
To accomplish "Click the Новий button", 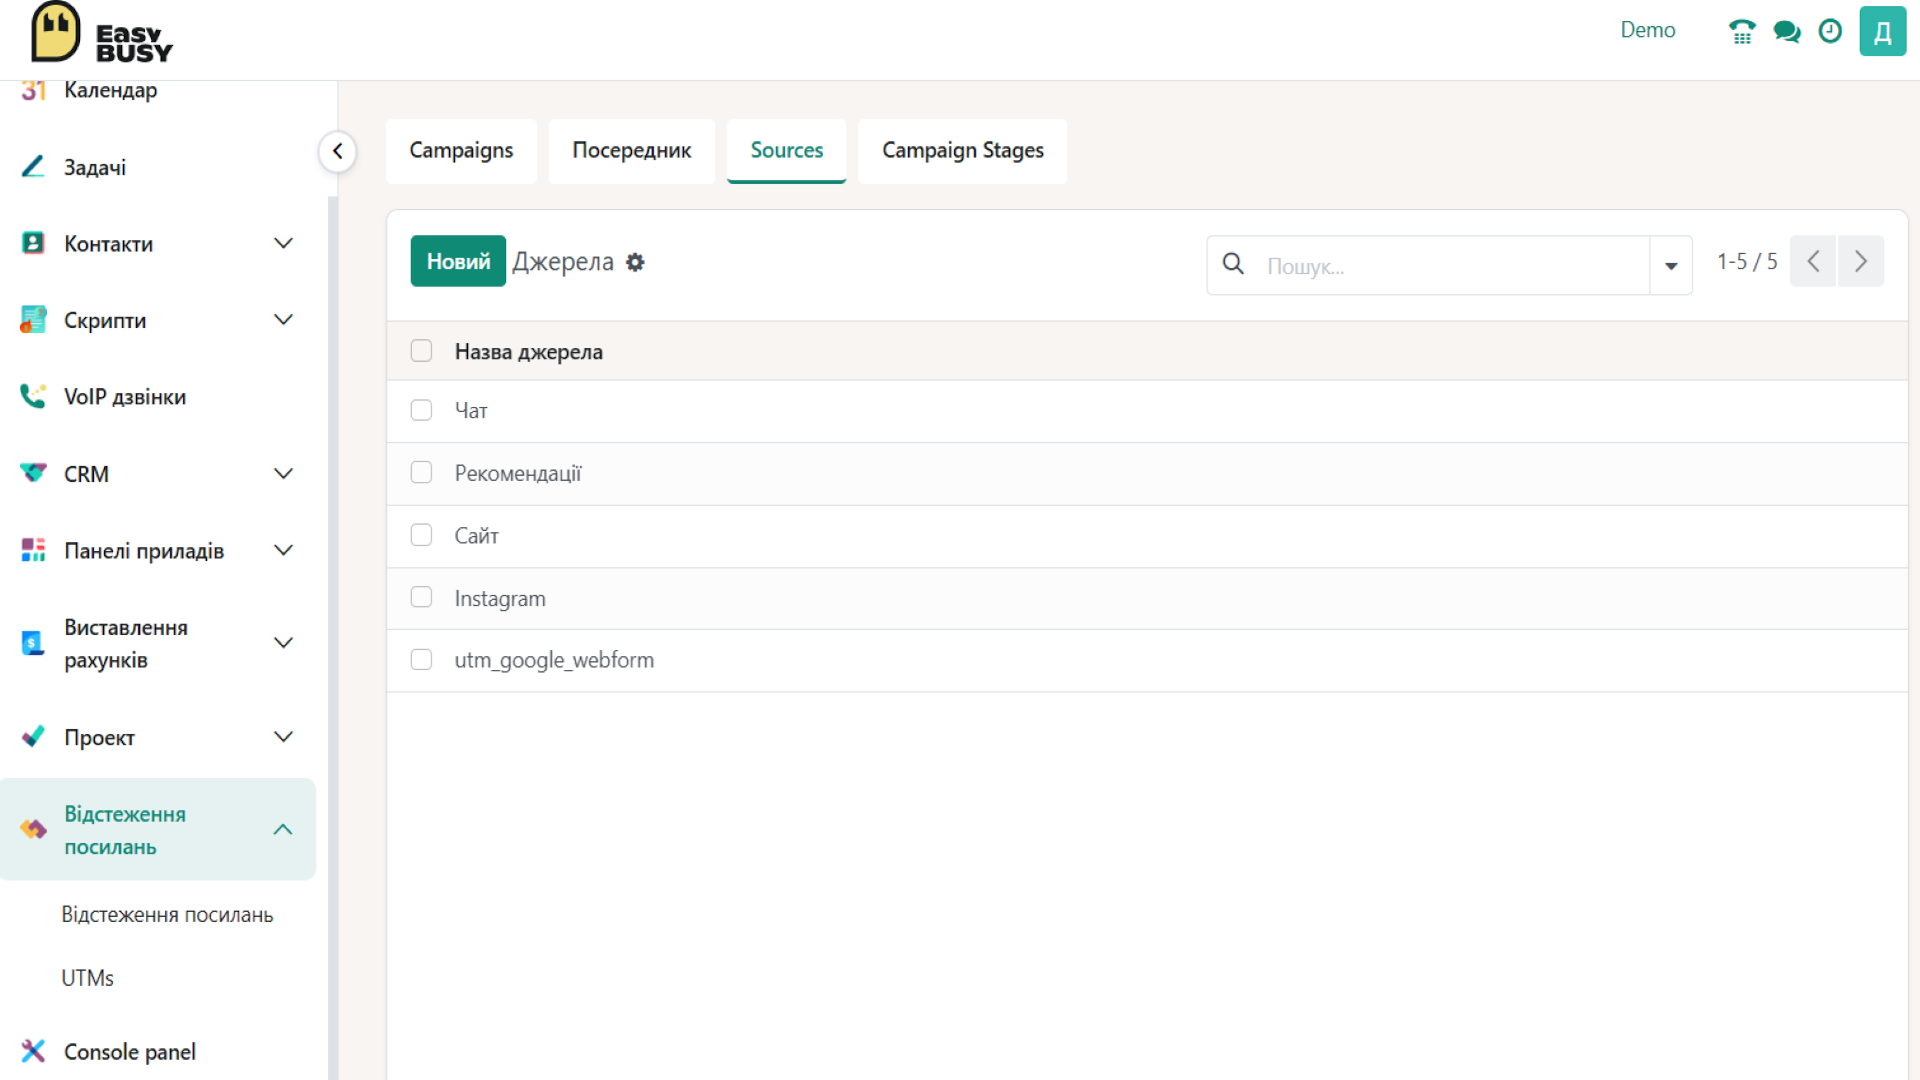I will (x=458, y=261).
